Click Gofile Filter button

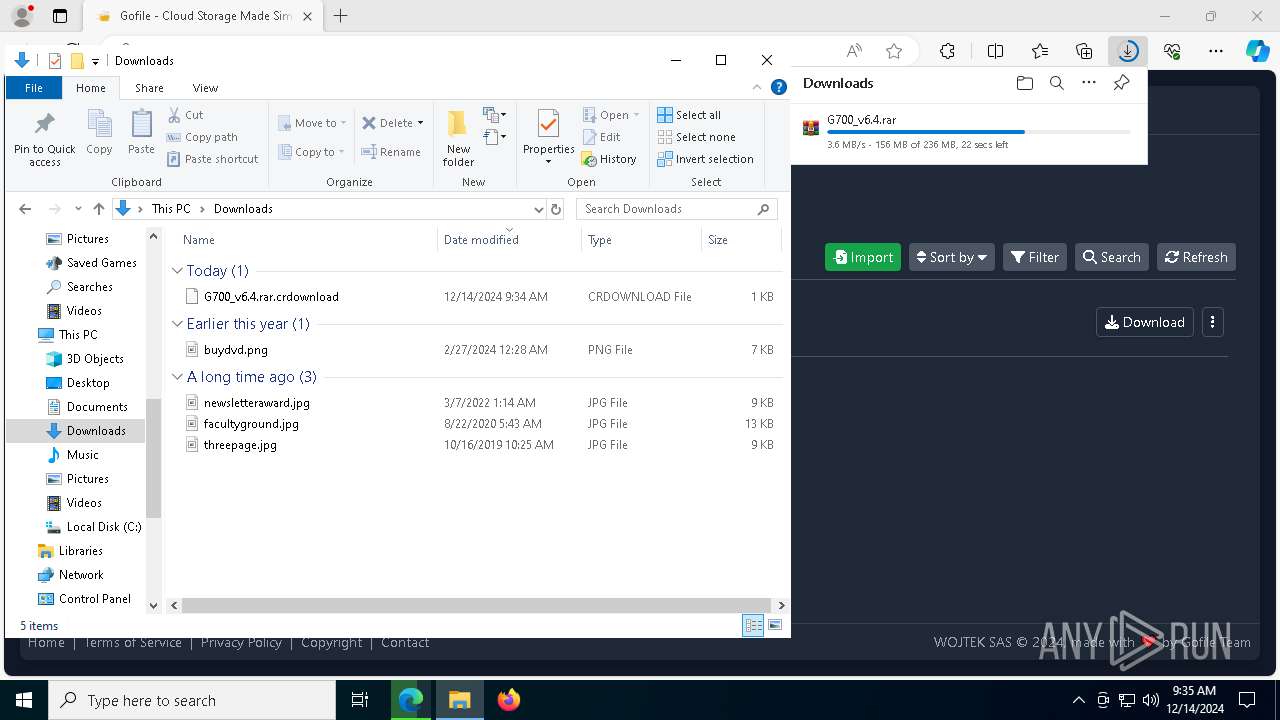click(1035, 257)
